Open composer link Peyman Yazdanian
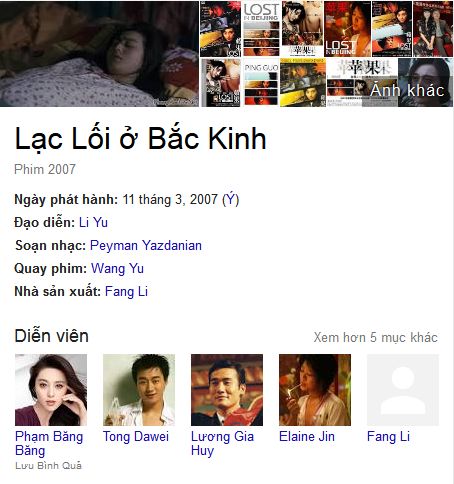 coord(146,246)
